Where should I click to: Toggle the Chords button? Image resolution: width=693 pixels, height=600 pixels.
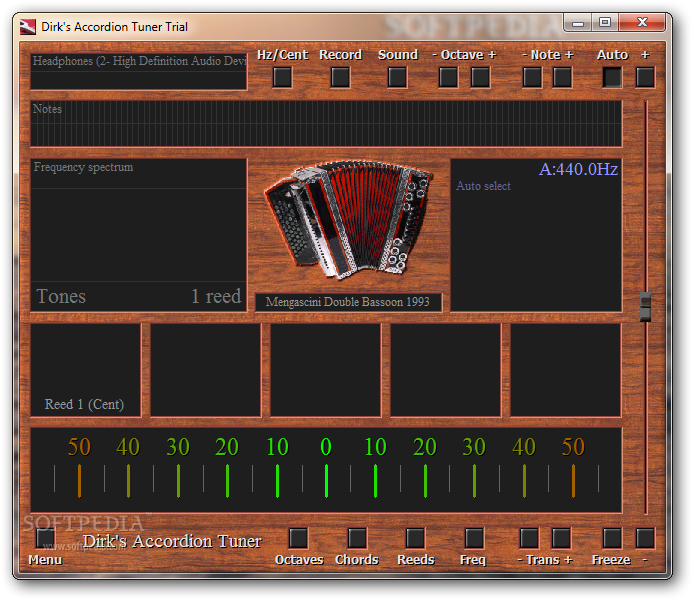(357, 538)
